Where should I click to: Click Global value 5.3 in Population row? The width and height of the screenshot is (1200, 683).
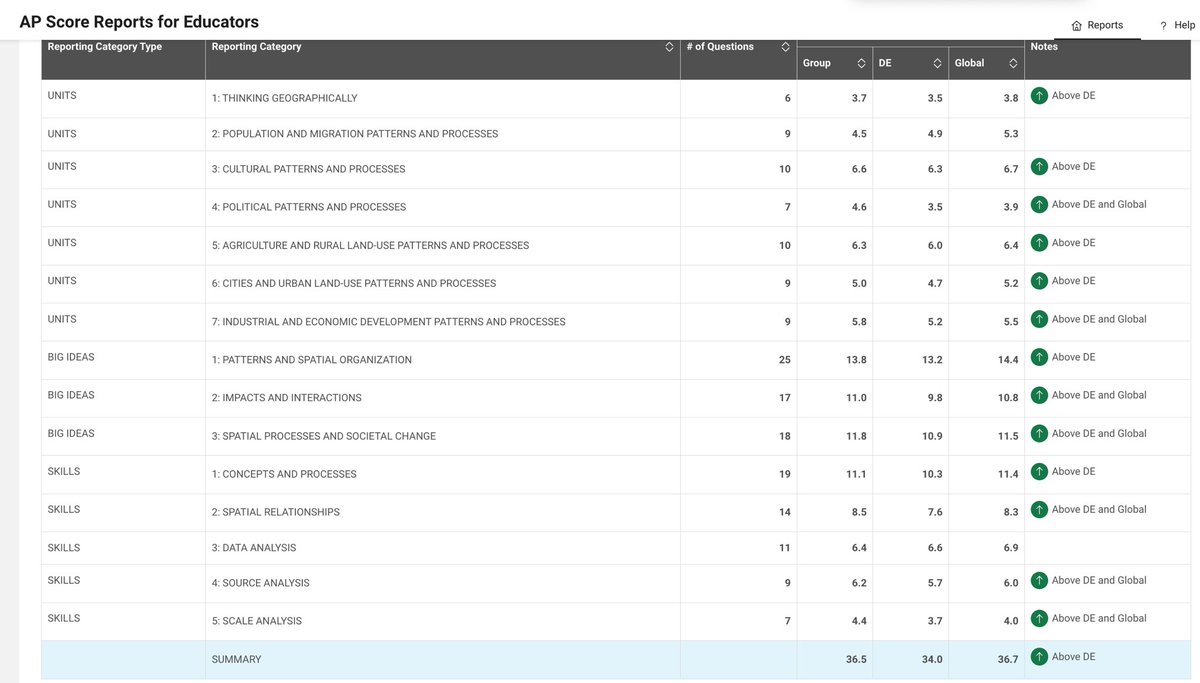(1011, 134)
